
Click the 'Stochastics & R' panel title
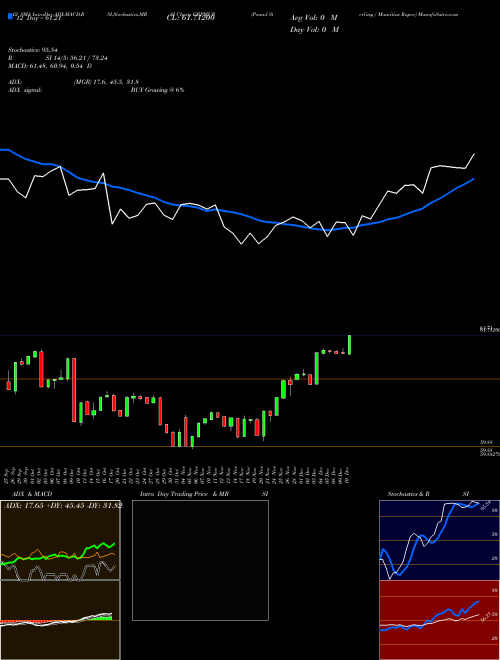(x=408, y=494)
